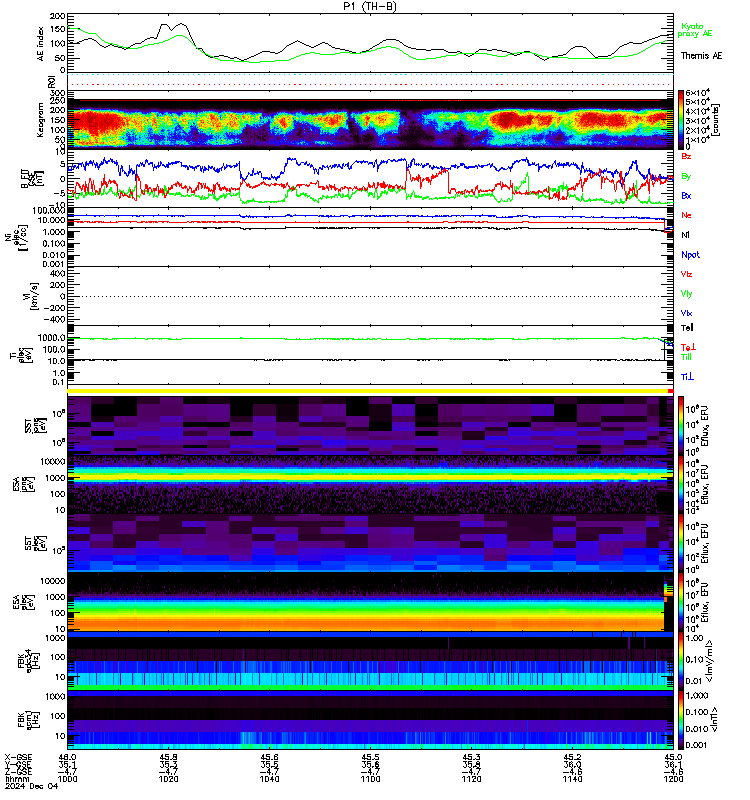Select the black Ni density legend label
The height and width of the screenshot is (800, 750).
[685, 235]
